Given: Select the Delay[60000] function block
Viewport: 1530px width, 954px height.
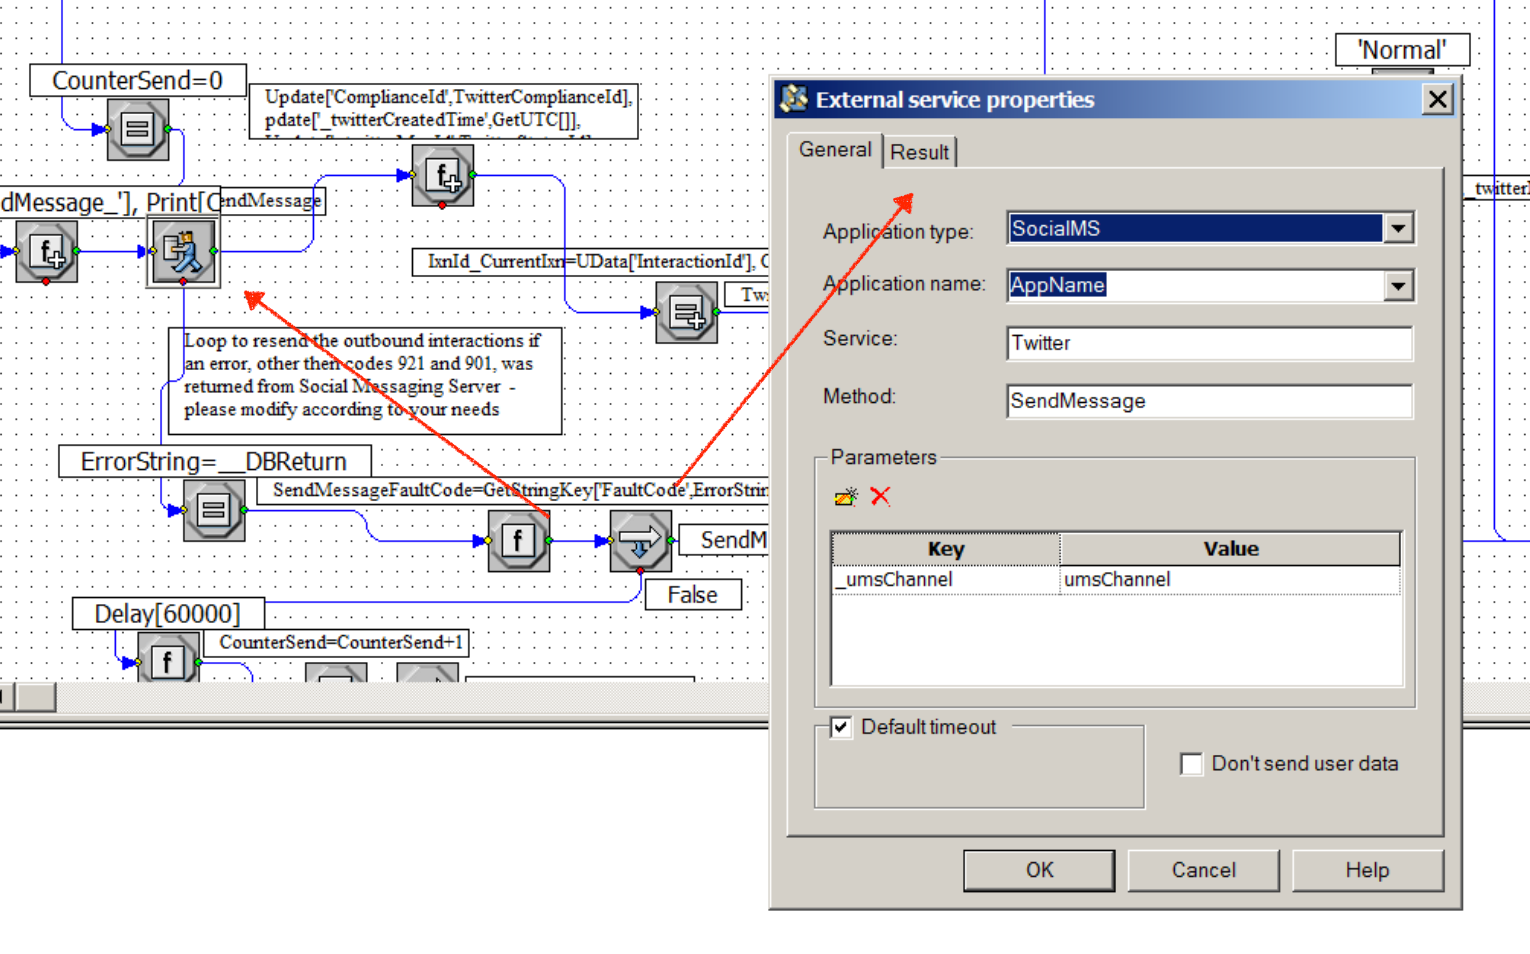Looking at the screenshot, I should click(167, 661).
